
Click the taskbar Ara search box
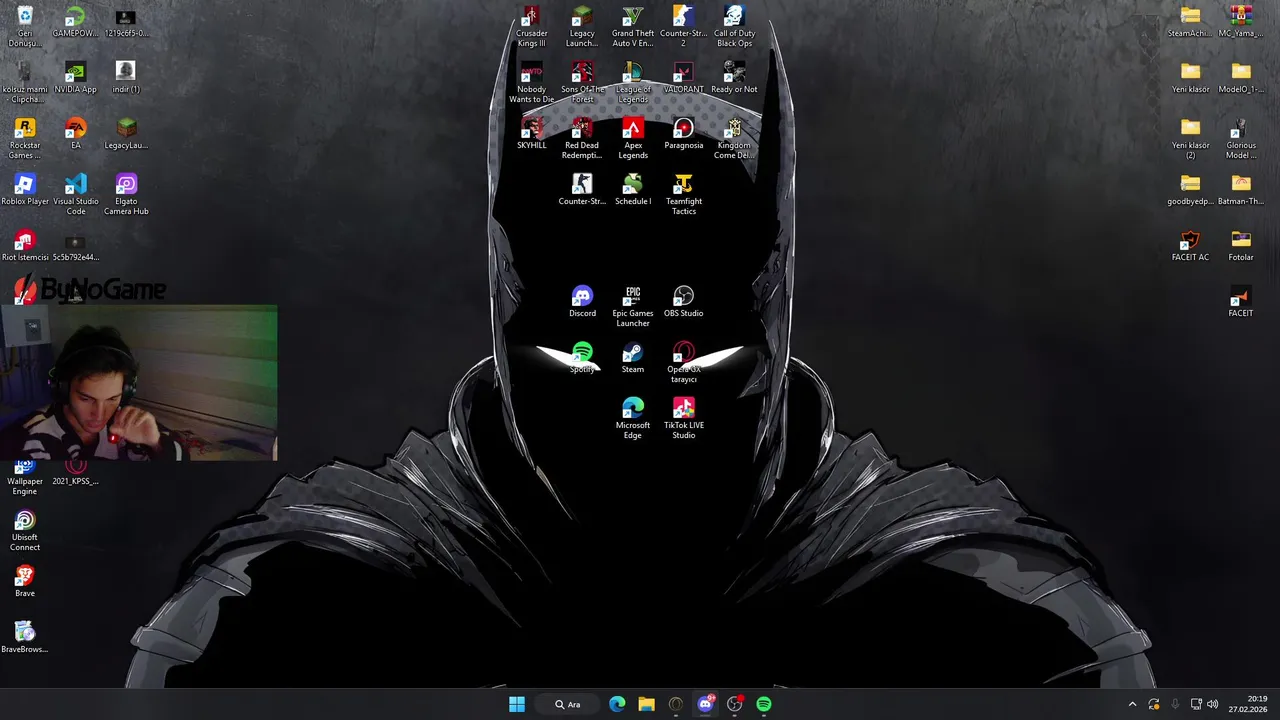click(569, 704)
